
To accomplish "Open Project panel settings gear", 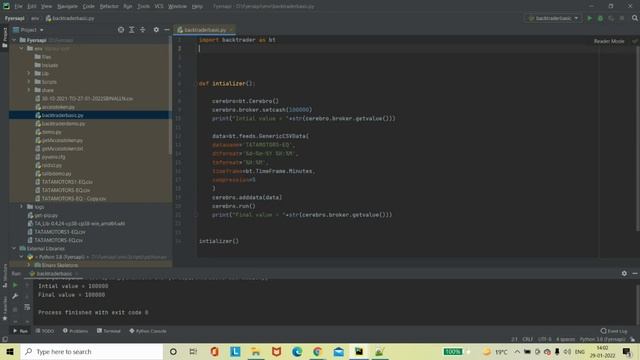I will 156,30.
